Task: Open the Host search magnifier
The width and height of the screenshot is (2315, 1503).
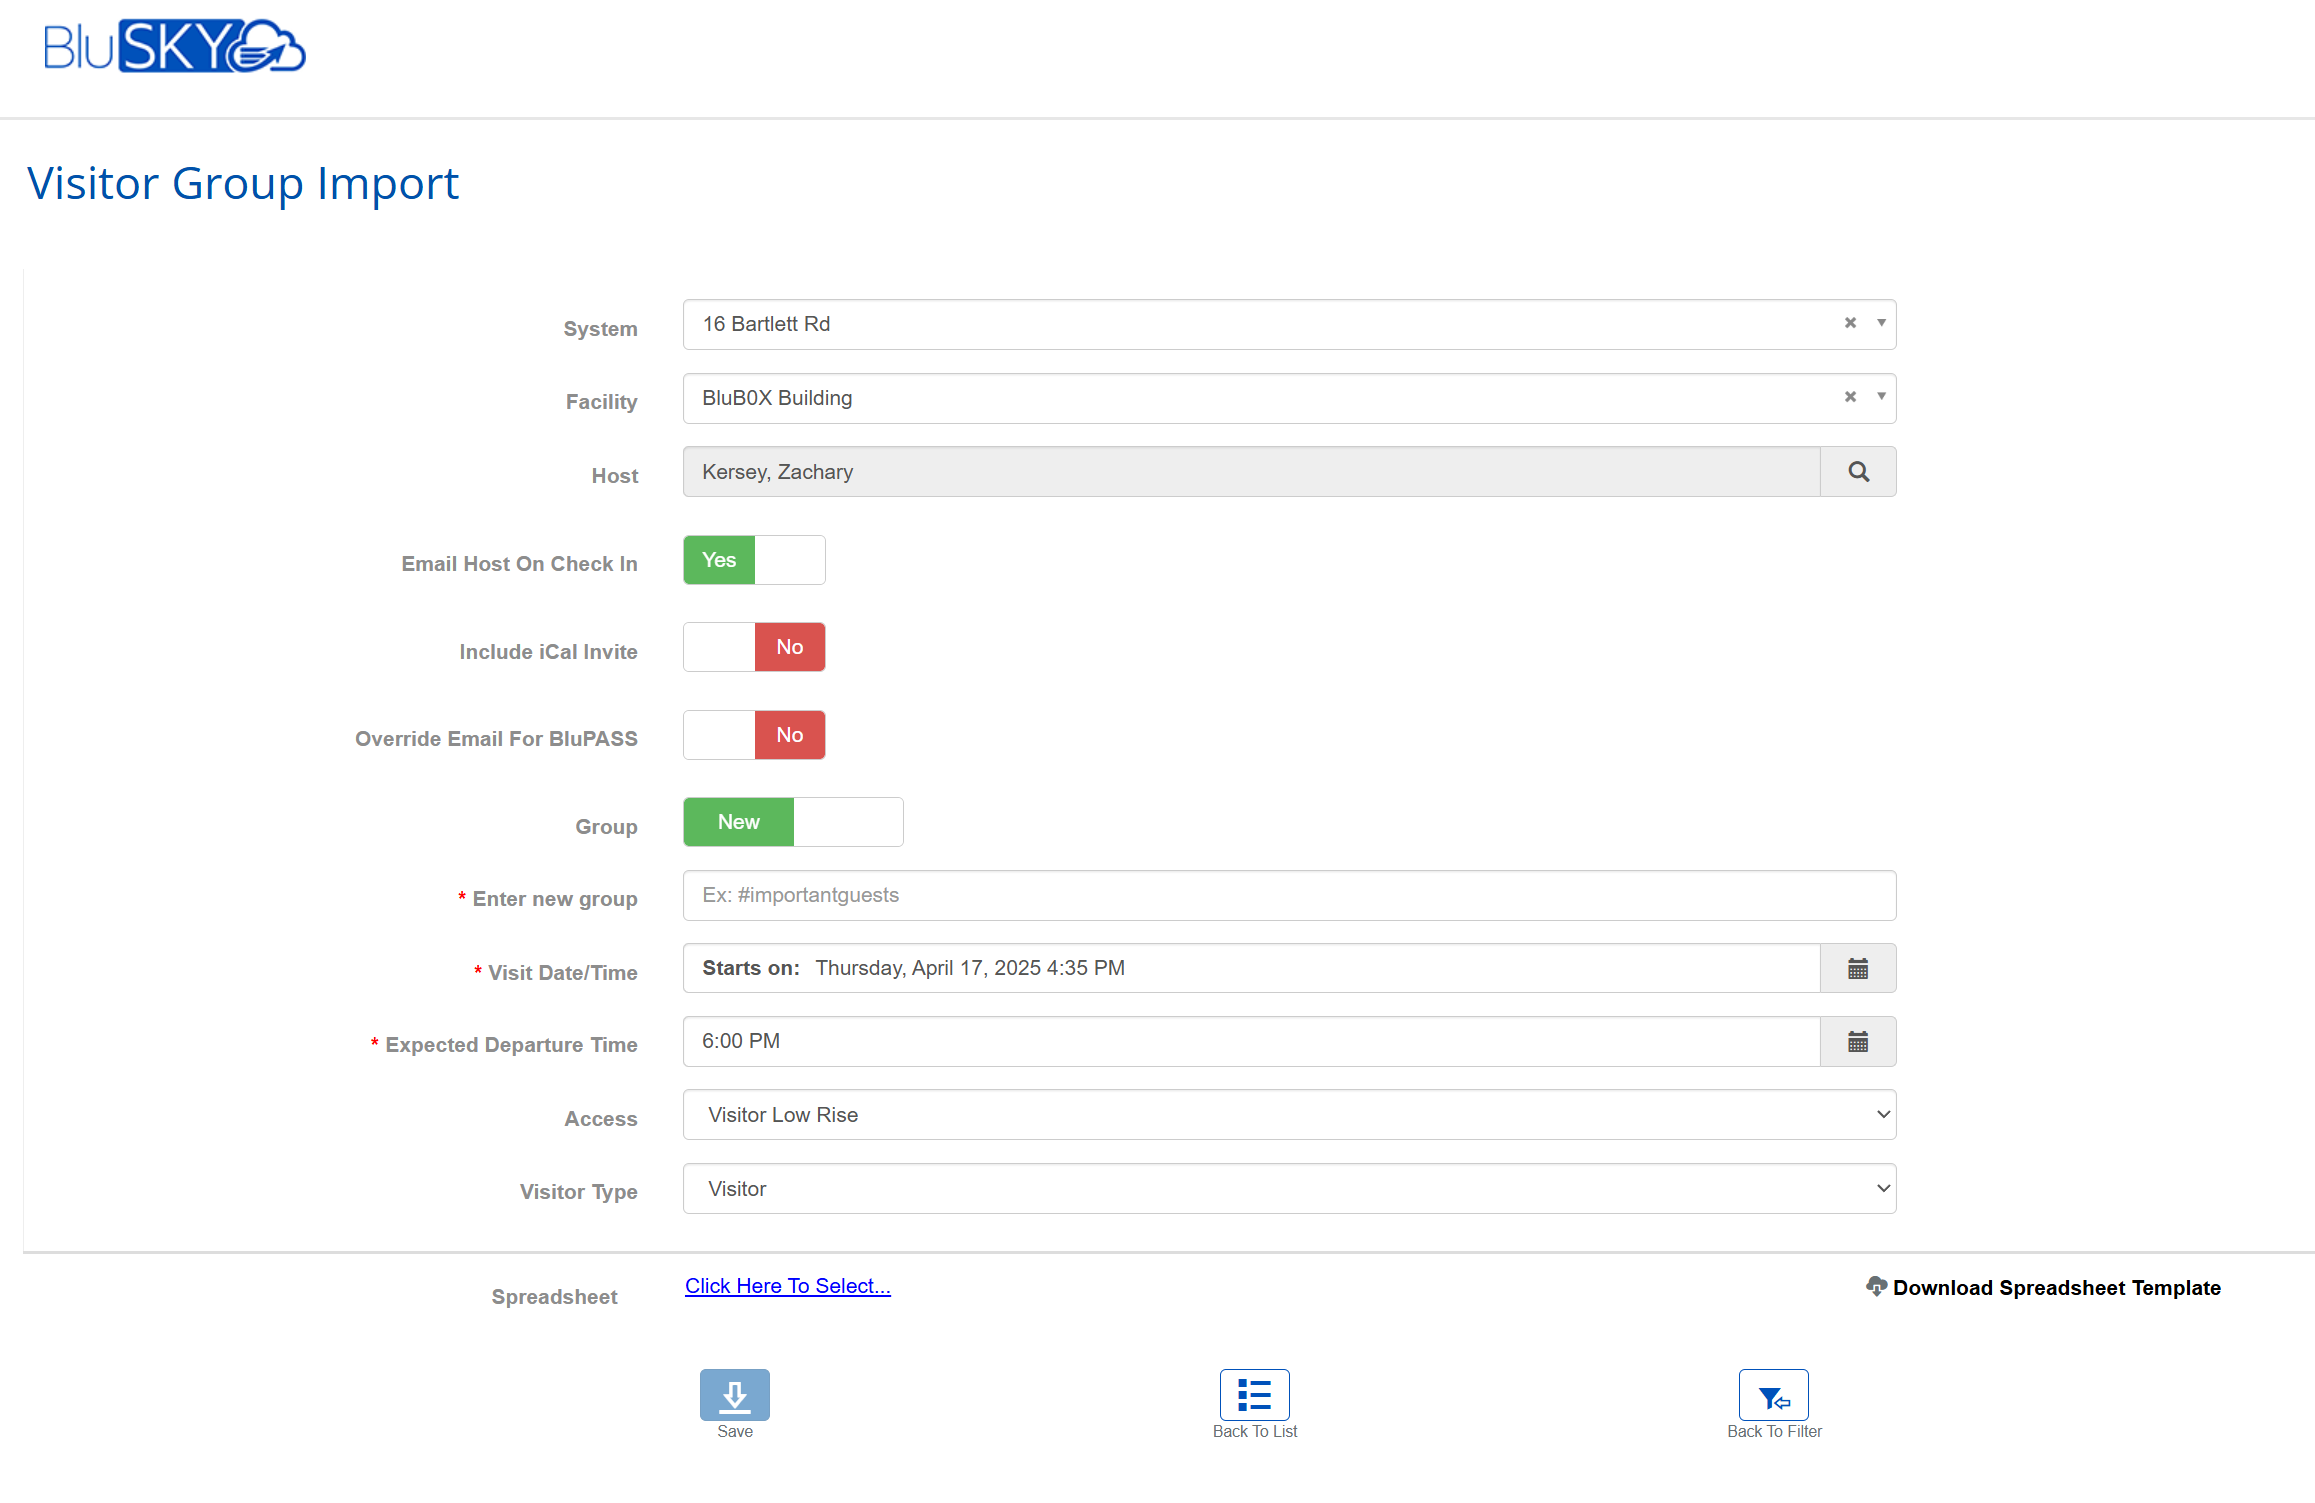Action: pyautogui.click(x=1858, y=472)
